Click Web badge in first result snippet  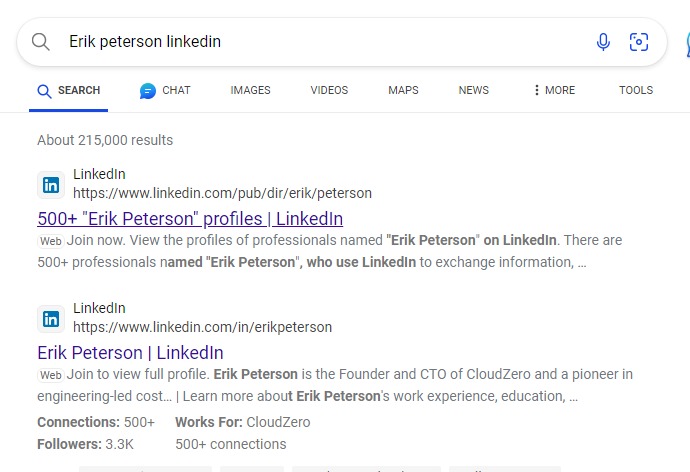coord(51,241)
